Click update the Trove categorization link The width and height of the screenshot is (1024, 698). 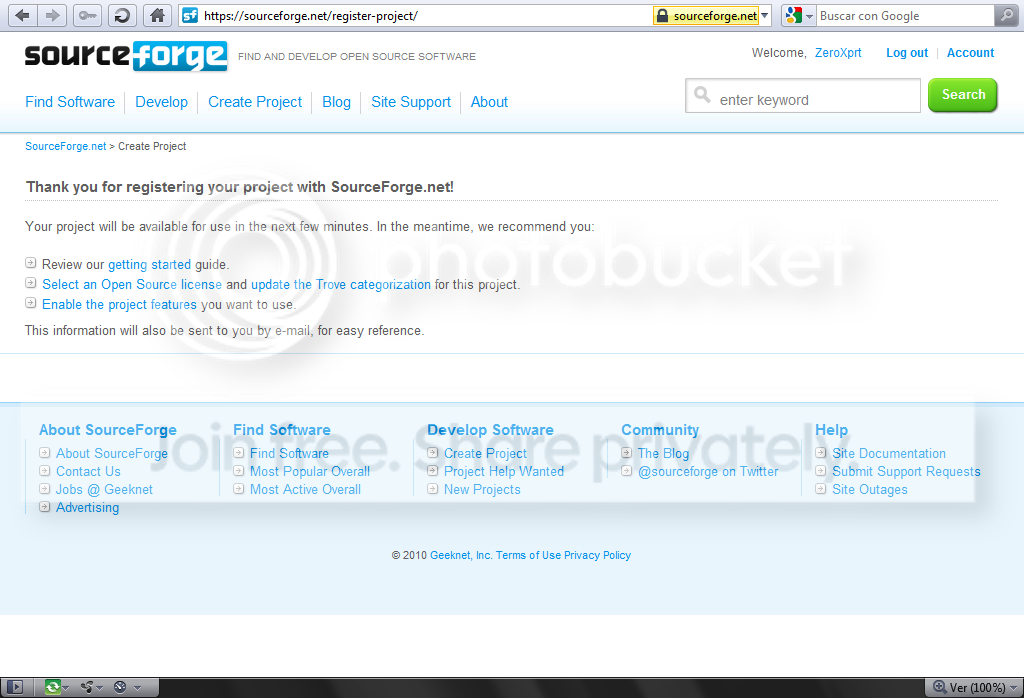pos(341,285)
